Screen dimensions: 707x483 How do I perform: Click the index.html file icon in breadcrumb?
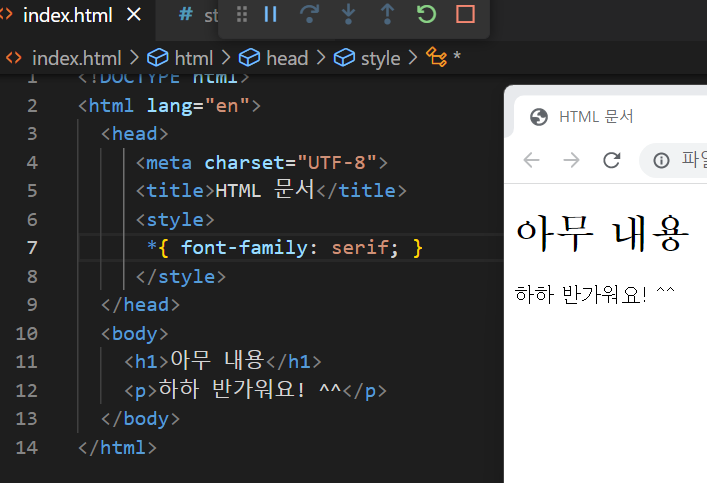(14, 58)
